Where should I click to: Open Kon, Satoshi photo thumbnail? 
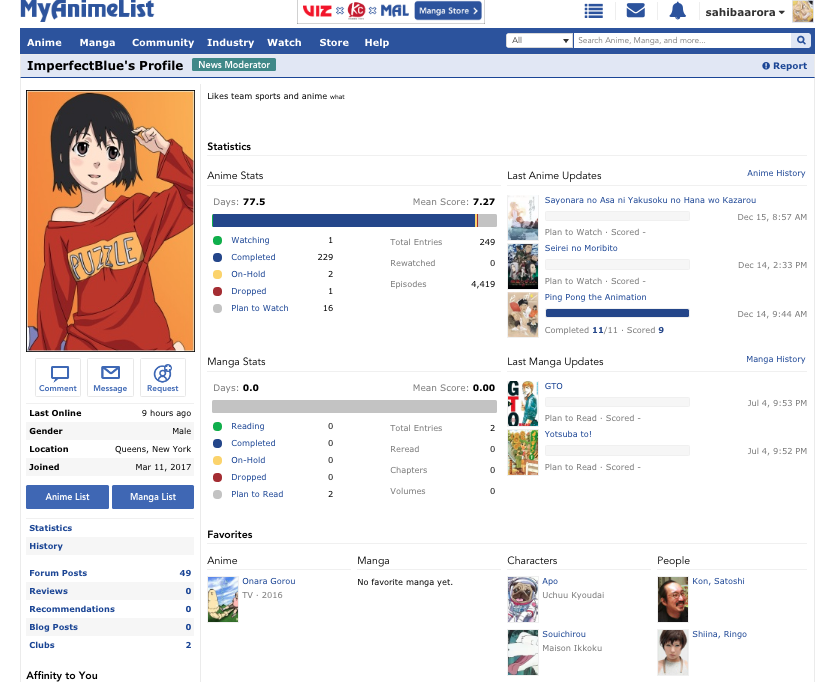coord(673,600)
